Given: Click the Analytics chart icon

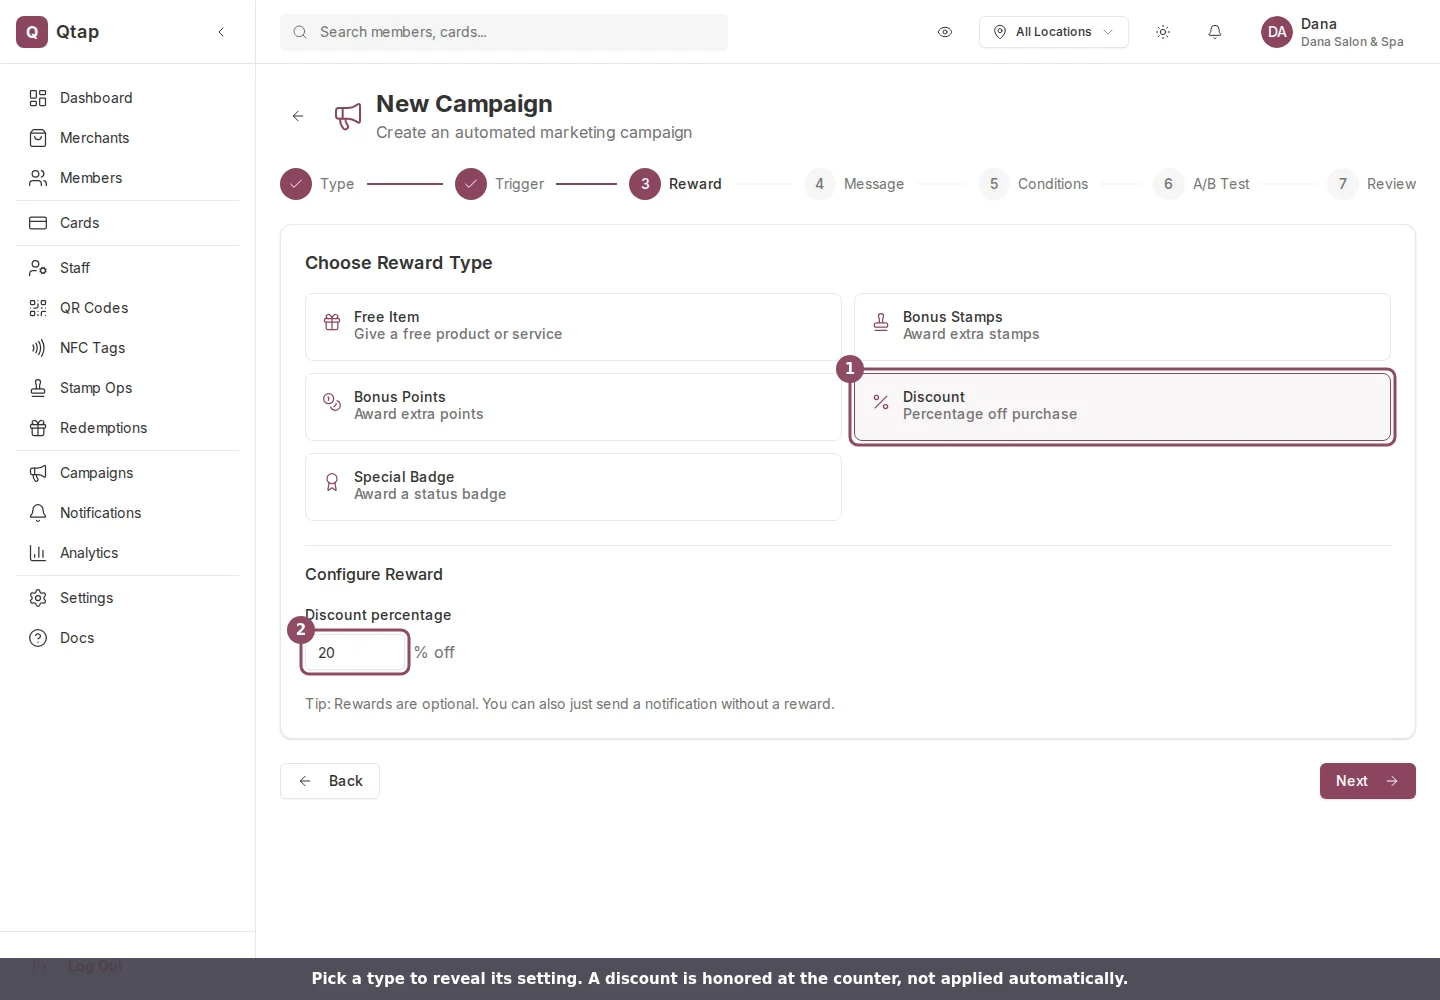Looking at the screenshot, I should click(38, 553).
